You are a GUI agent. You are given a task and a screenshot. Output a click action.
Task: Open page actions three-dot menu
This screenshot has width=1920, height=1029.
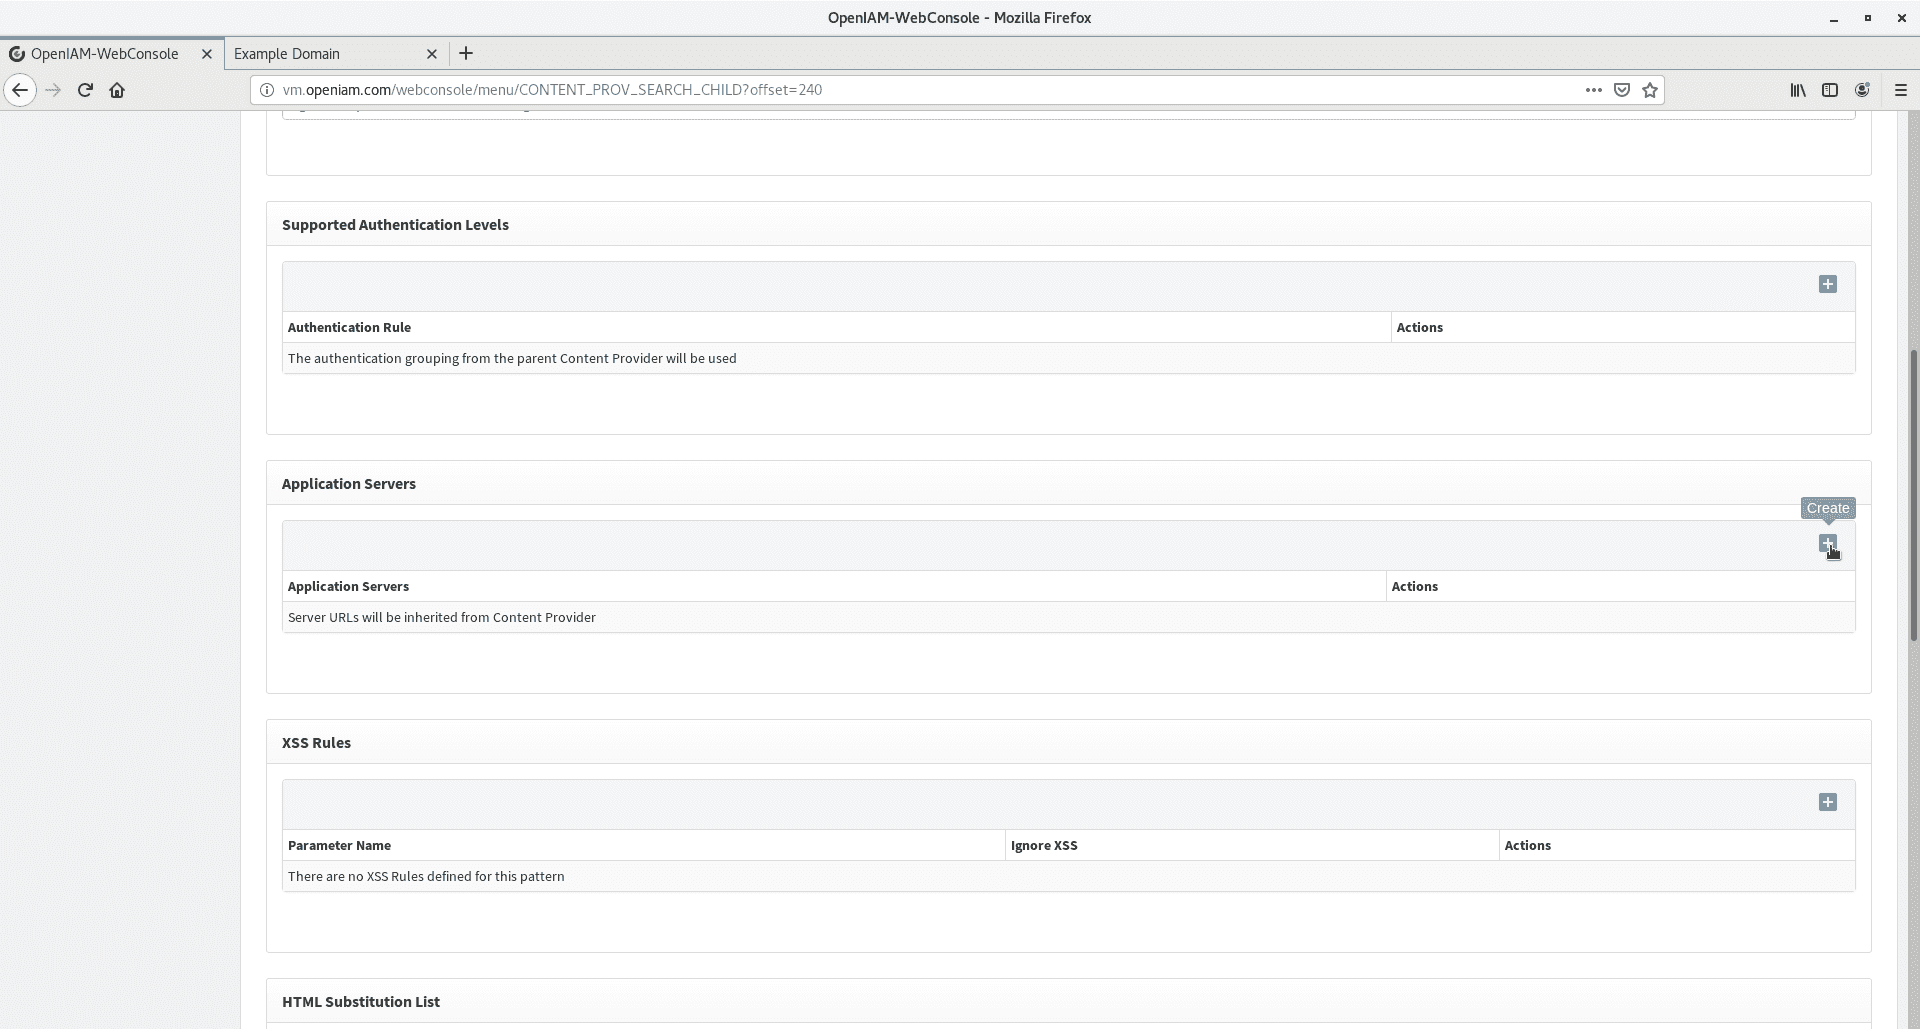1593,90
